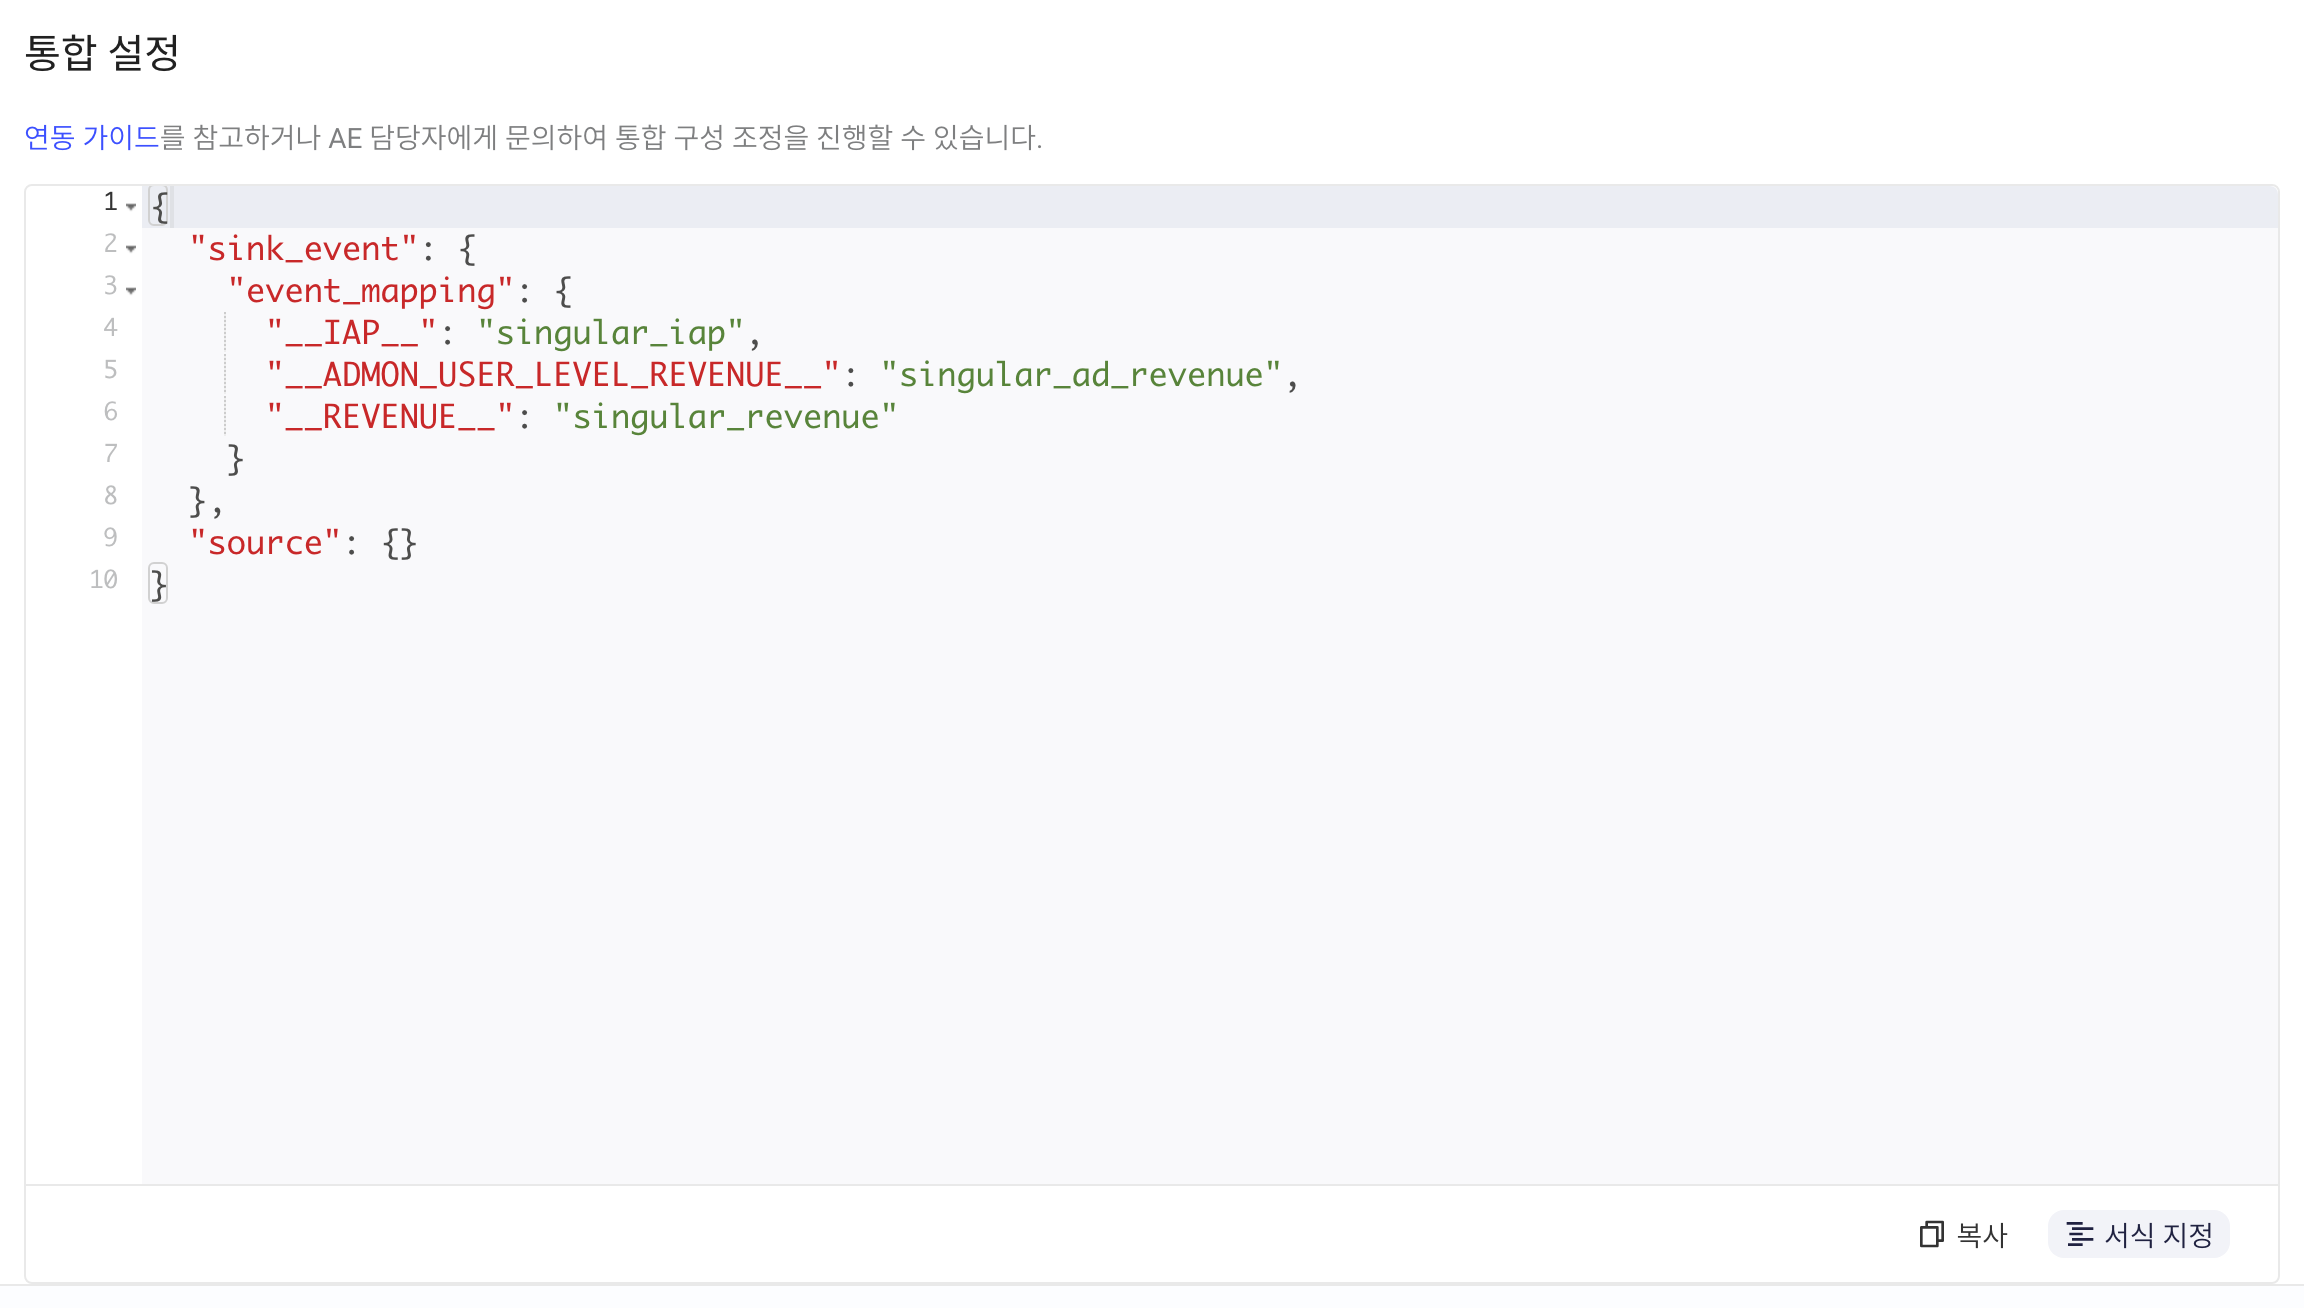This screenshot has width=2304, height=1308.
Task: Click line number 5 in the gutter
Action: (x=110, y=370)
